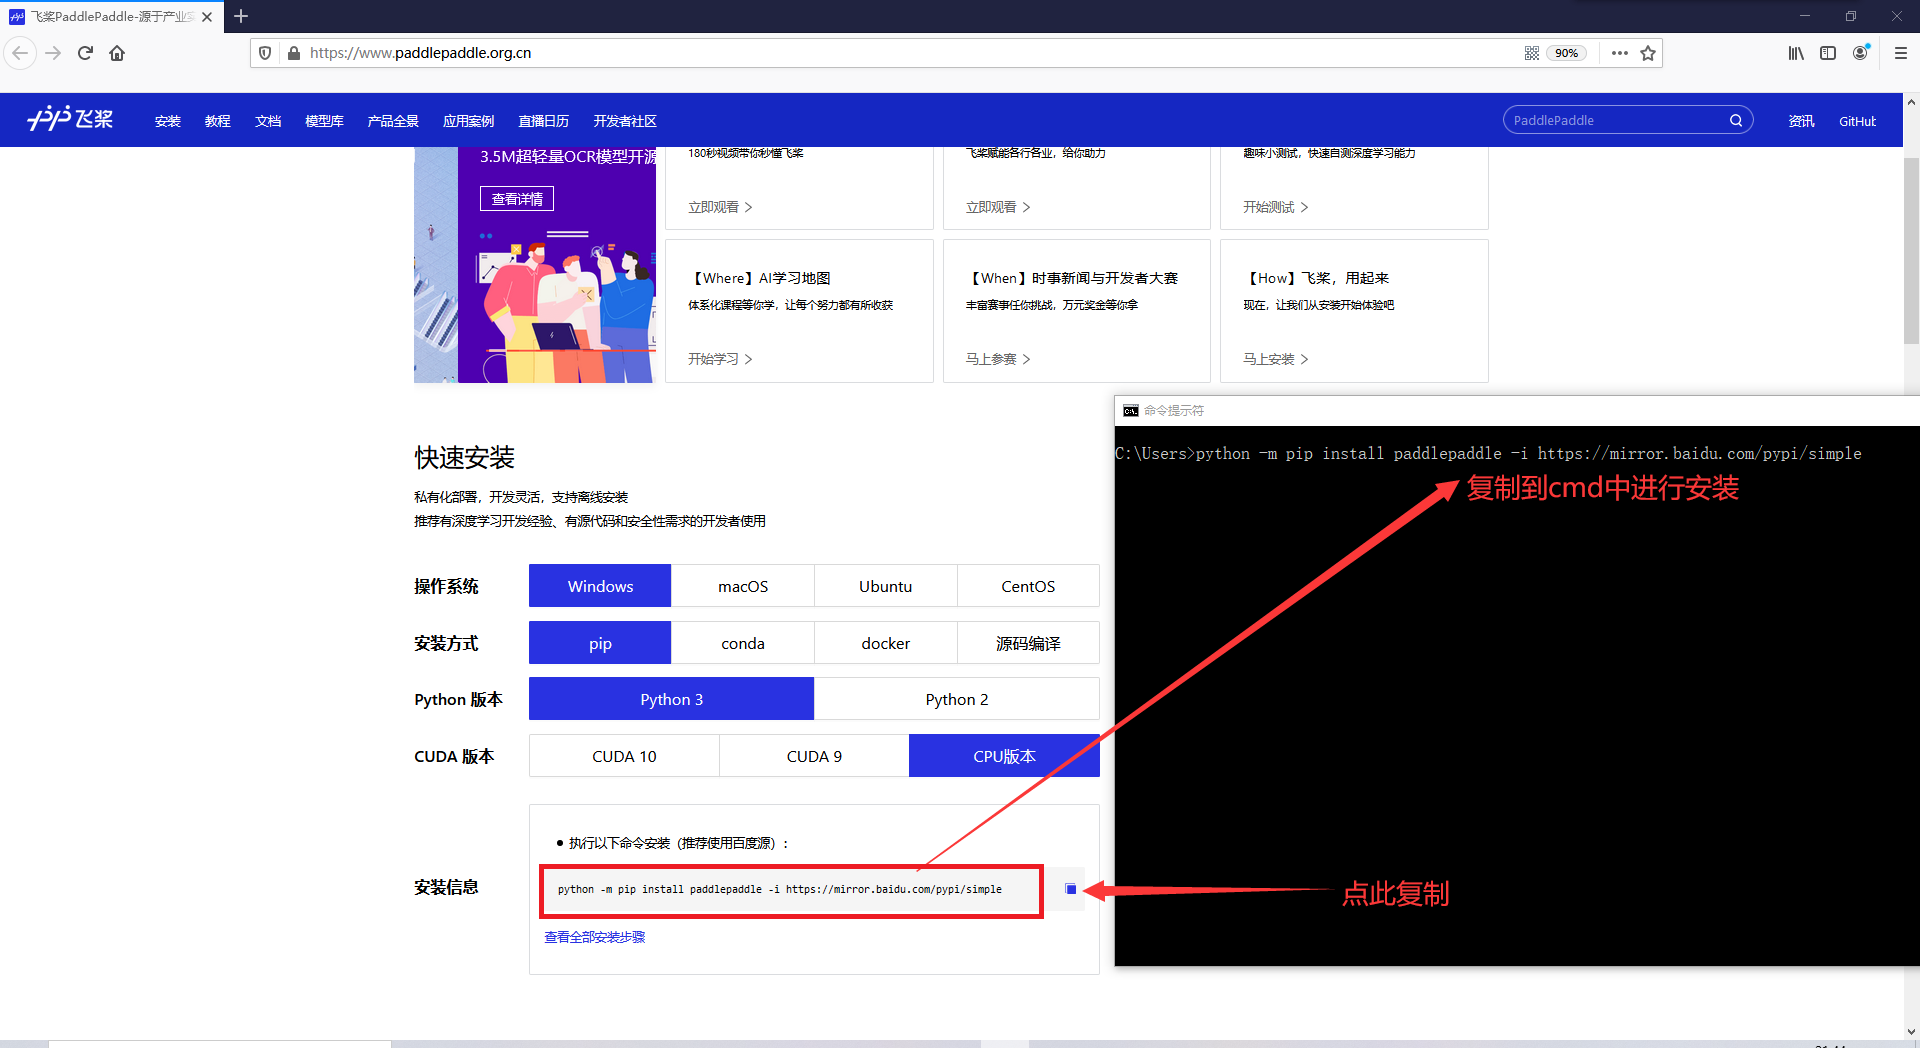Choose docker as install method
This screenshot has height=1048, width=1920.
coord(886,643)
